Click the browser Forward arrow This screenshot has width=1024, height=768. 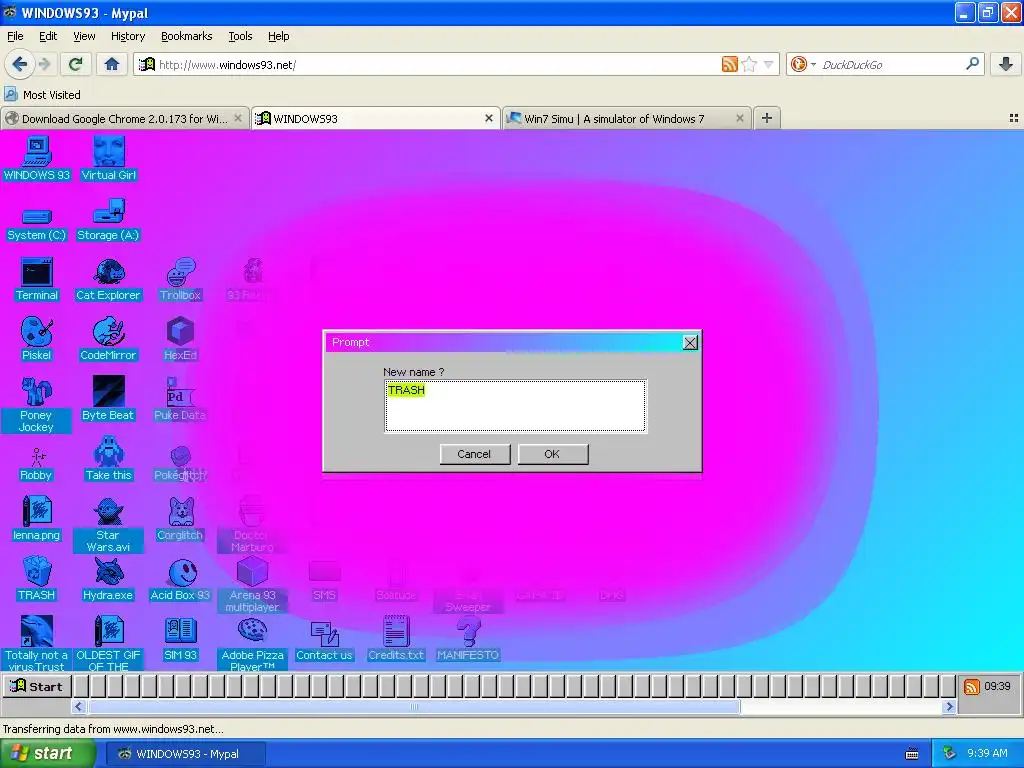(44, 64)
